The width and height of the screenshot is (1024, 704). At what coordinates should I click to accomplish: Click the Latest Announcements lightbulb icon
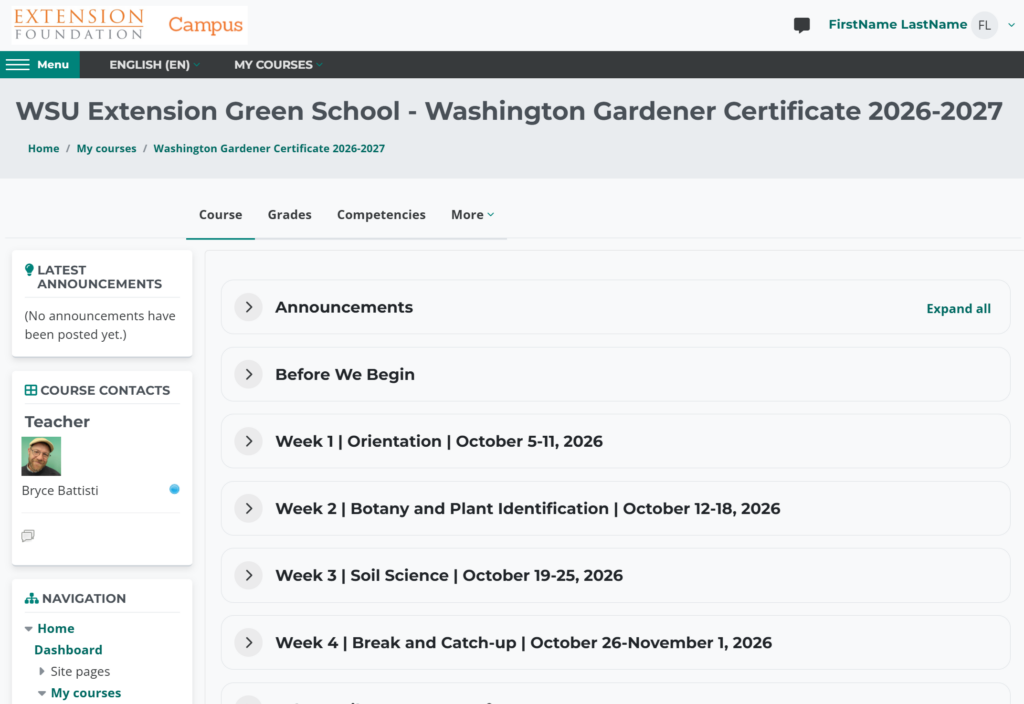tap(29, 270)
